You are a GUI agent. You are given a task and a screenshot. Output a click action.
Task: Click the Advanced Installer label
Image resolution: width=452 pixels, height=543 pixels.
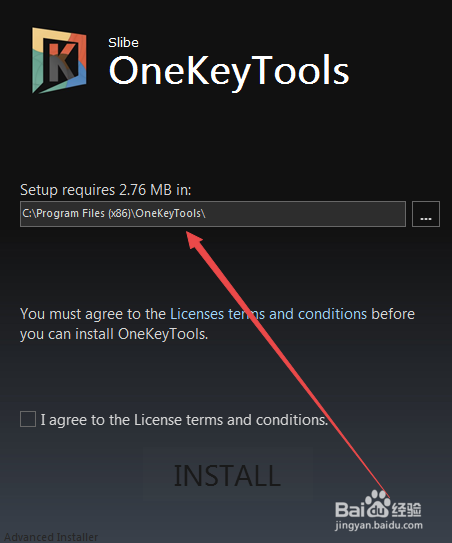51,537
